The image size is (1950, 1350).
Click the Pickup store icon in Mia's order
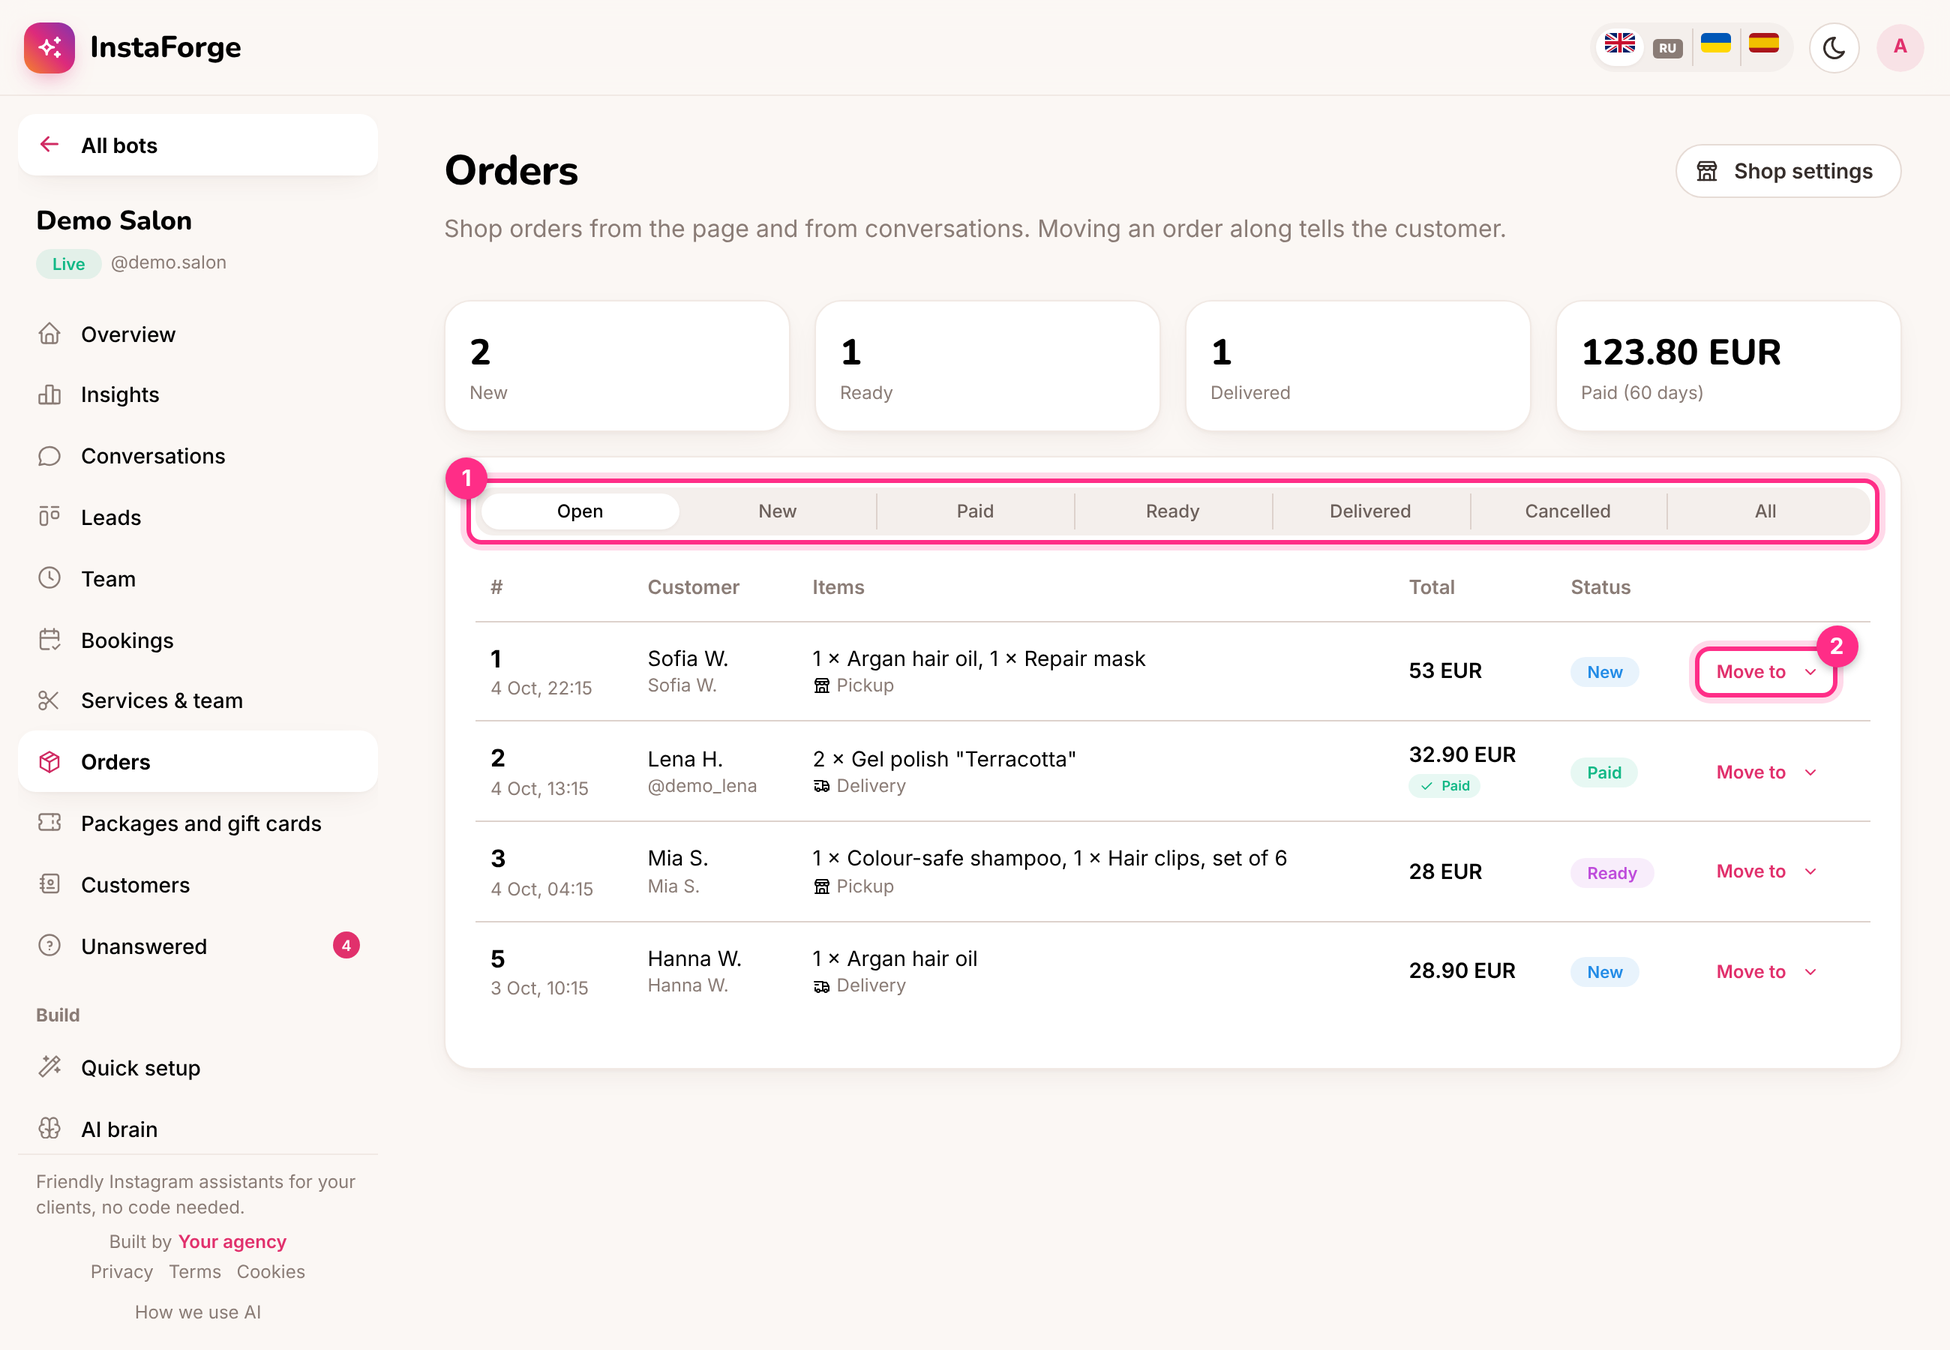pos(821,887)
